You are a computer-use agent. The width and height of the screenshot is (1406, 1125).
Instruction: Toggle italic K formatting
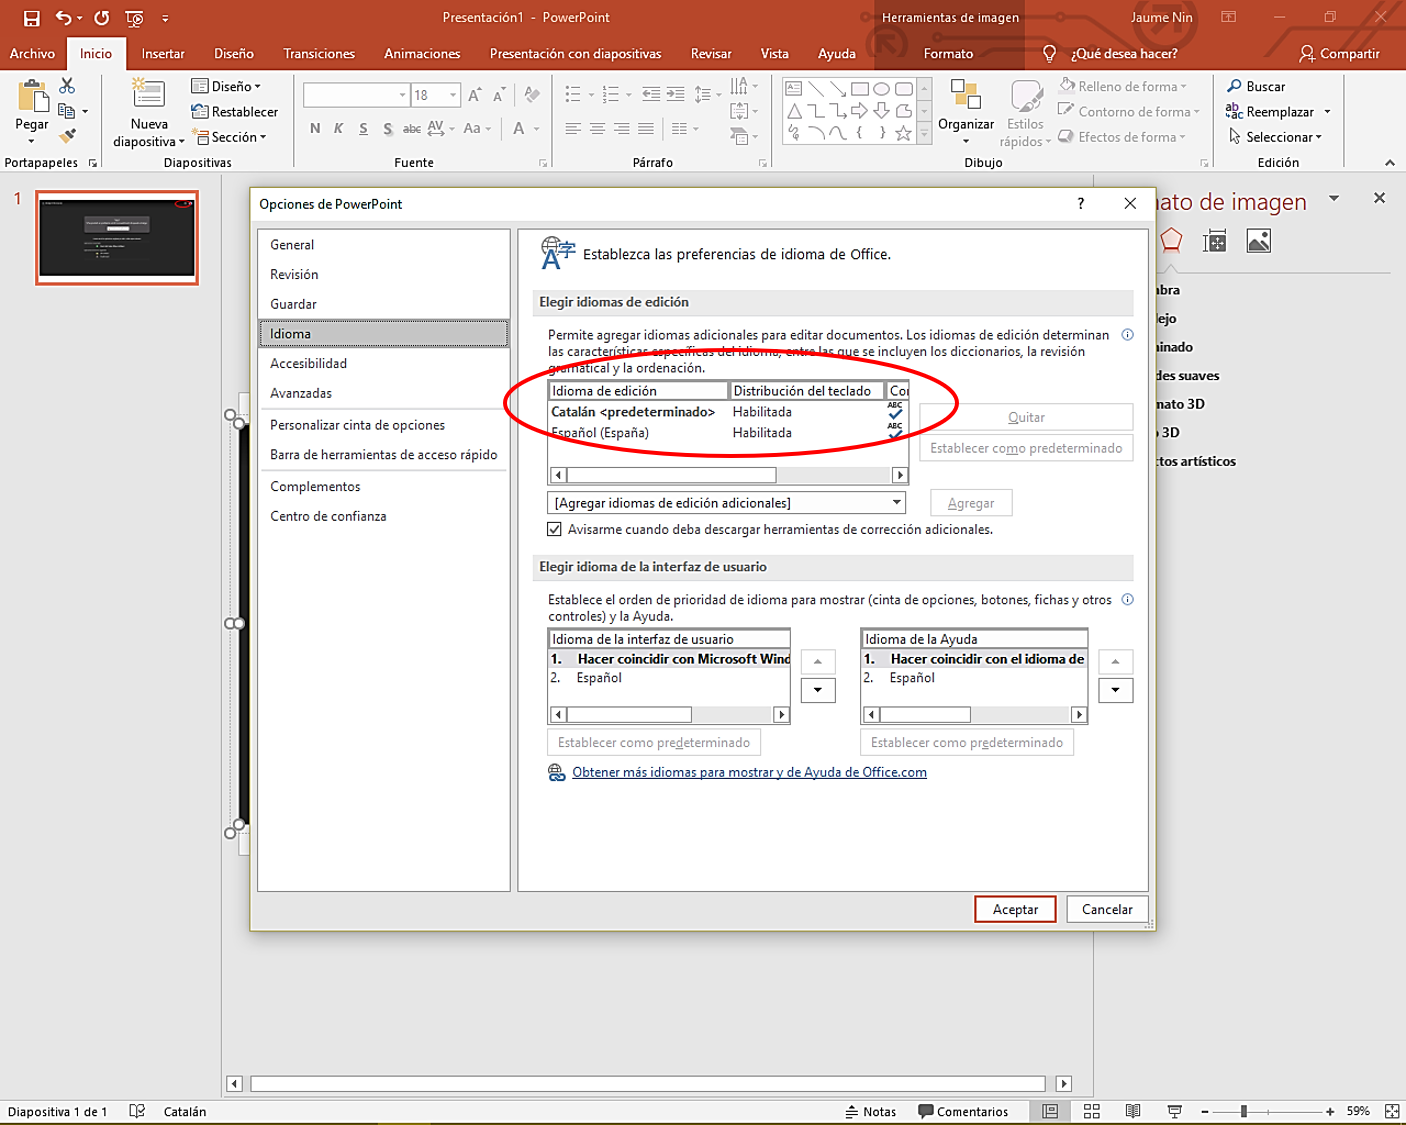(339, 128)
